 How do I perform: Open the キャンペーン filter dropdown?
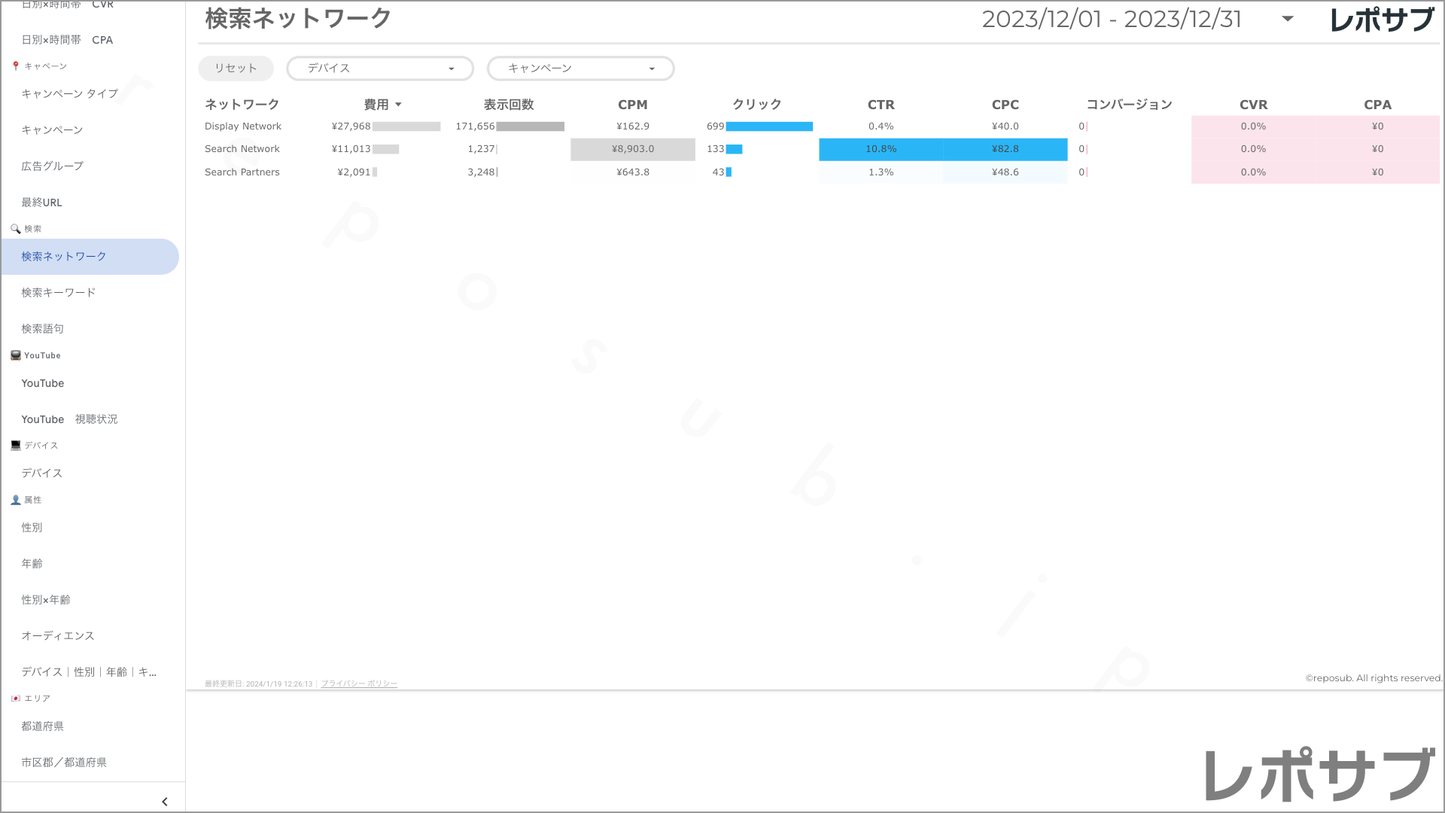580,68
